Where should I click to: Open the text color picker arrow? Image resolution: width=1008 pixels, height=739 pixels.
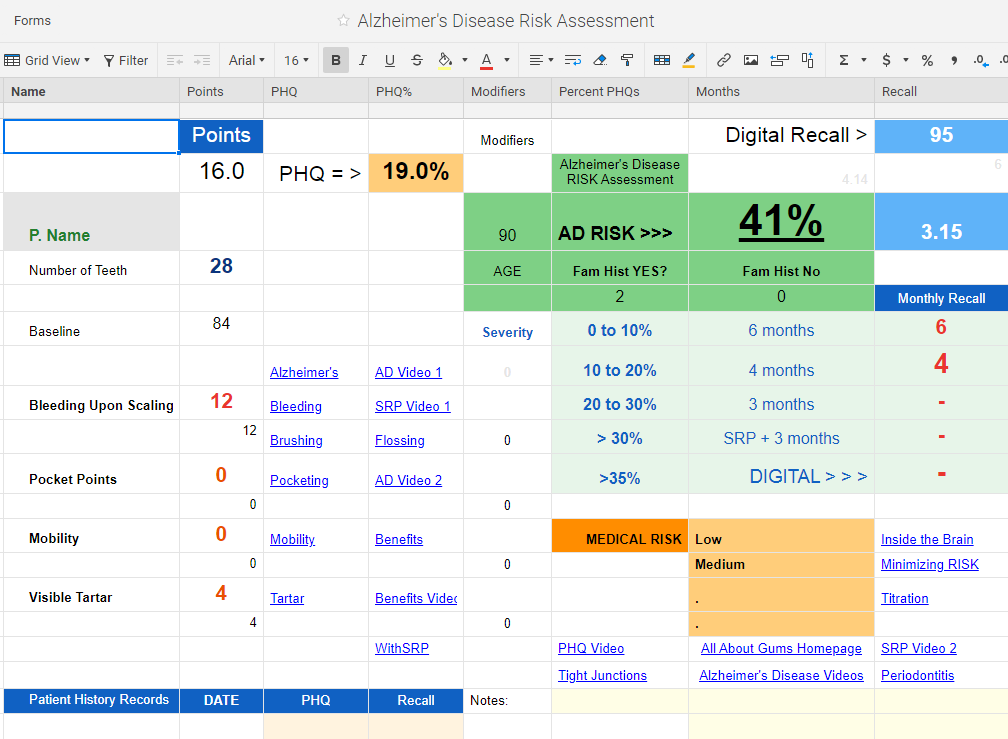point(507,60)
